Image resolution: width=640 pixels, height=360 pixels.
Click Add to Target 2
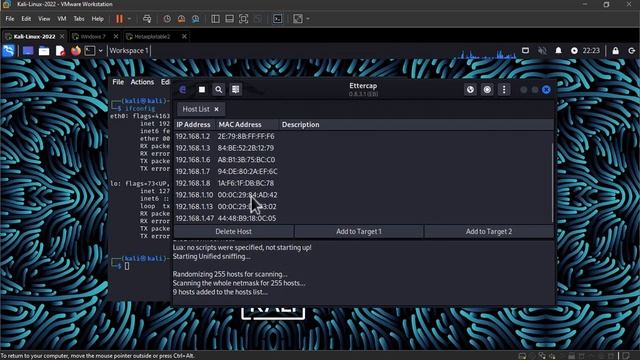point(489,231)
